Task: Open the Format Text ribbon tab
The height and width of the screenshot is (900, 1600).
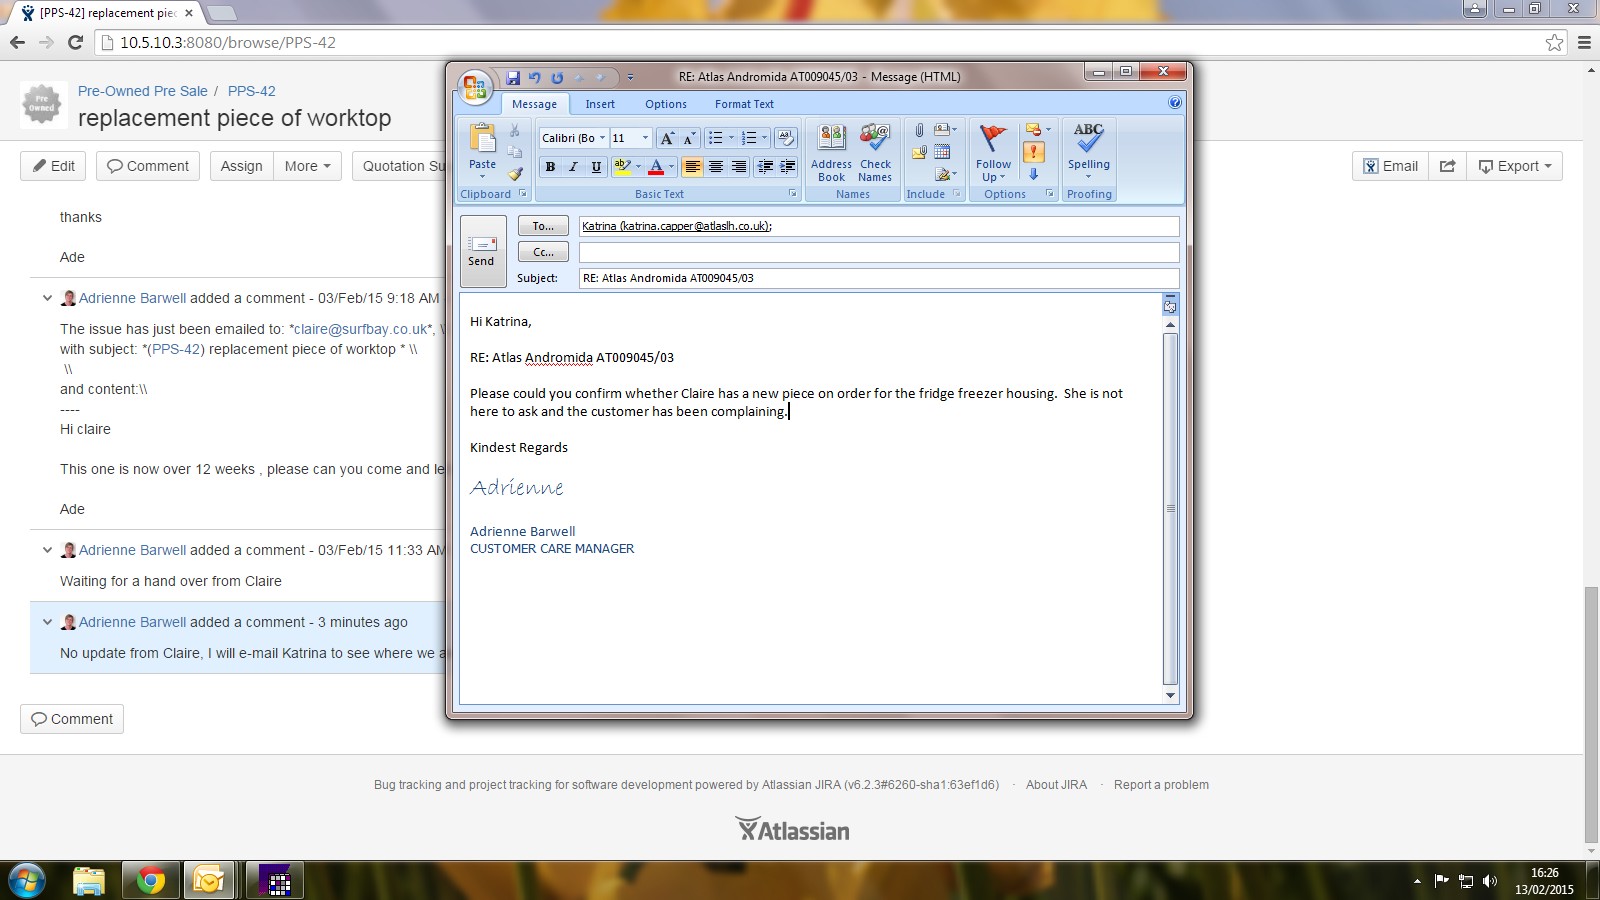Action: tap(744, 104)
